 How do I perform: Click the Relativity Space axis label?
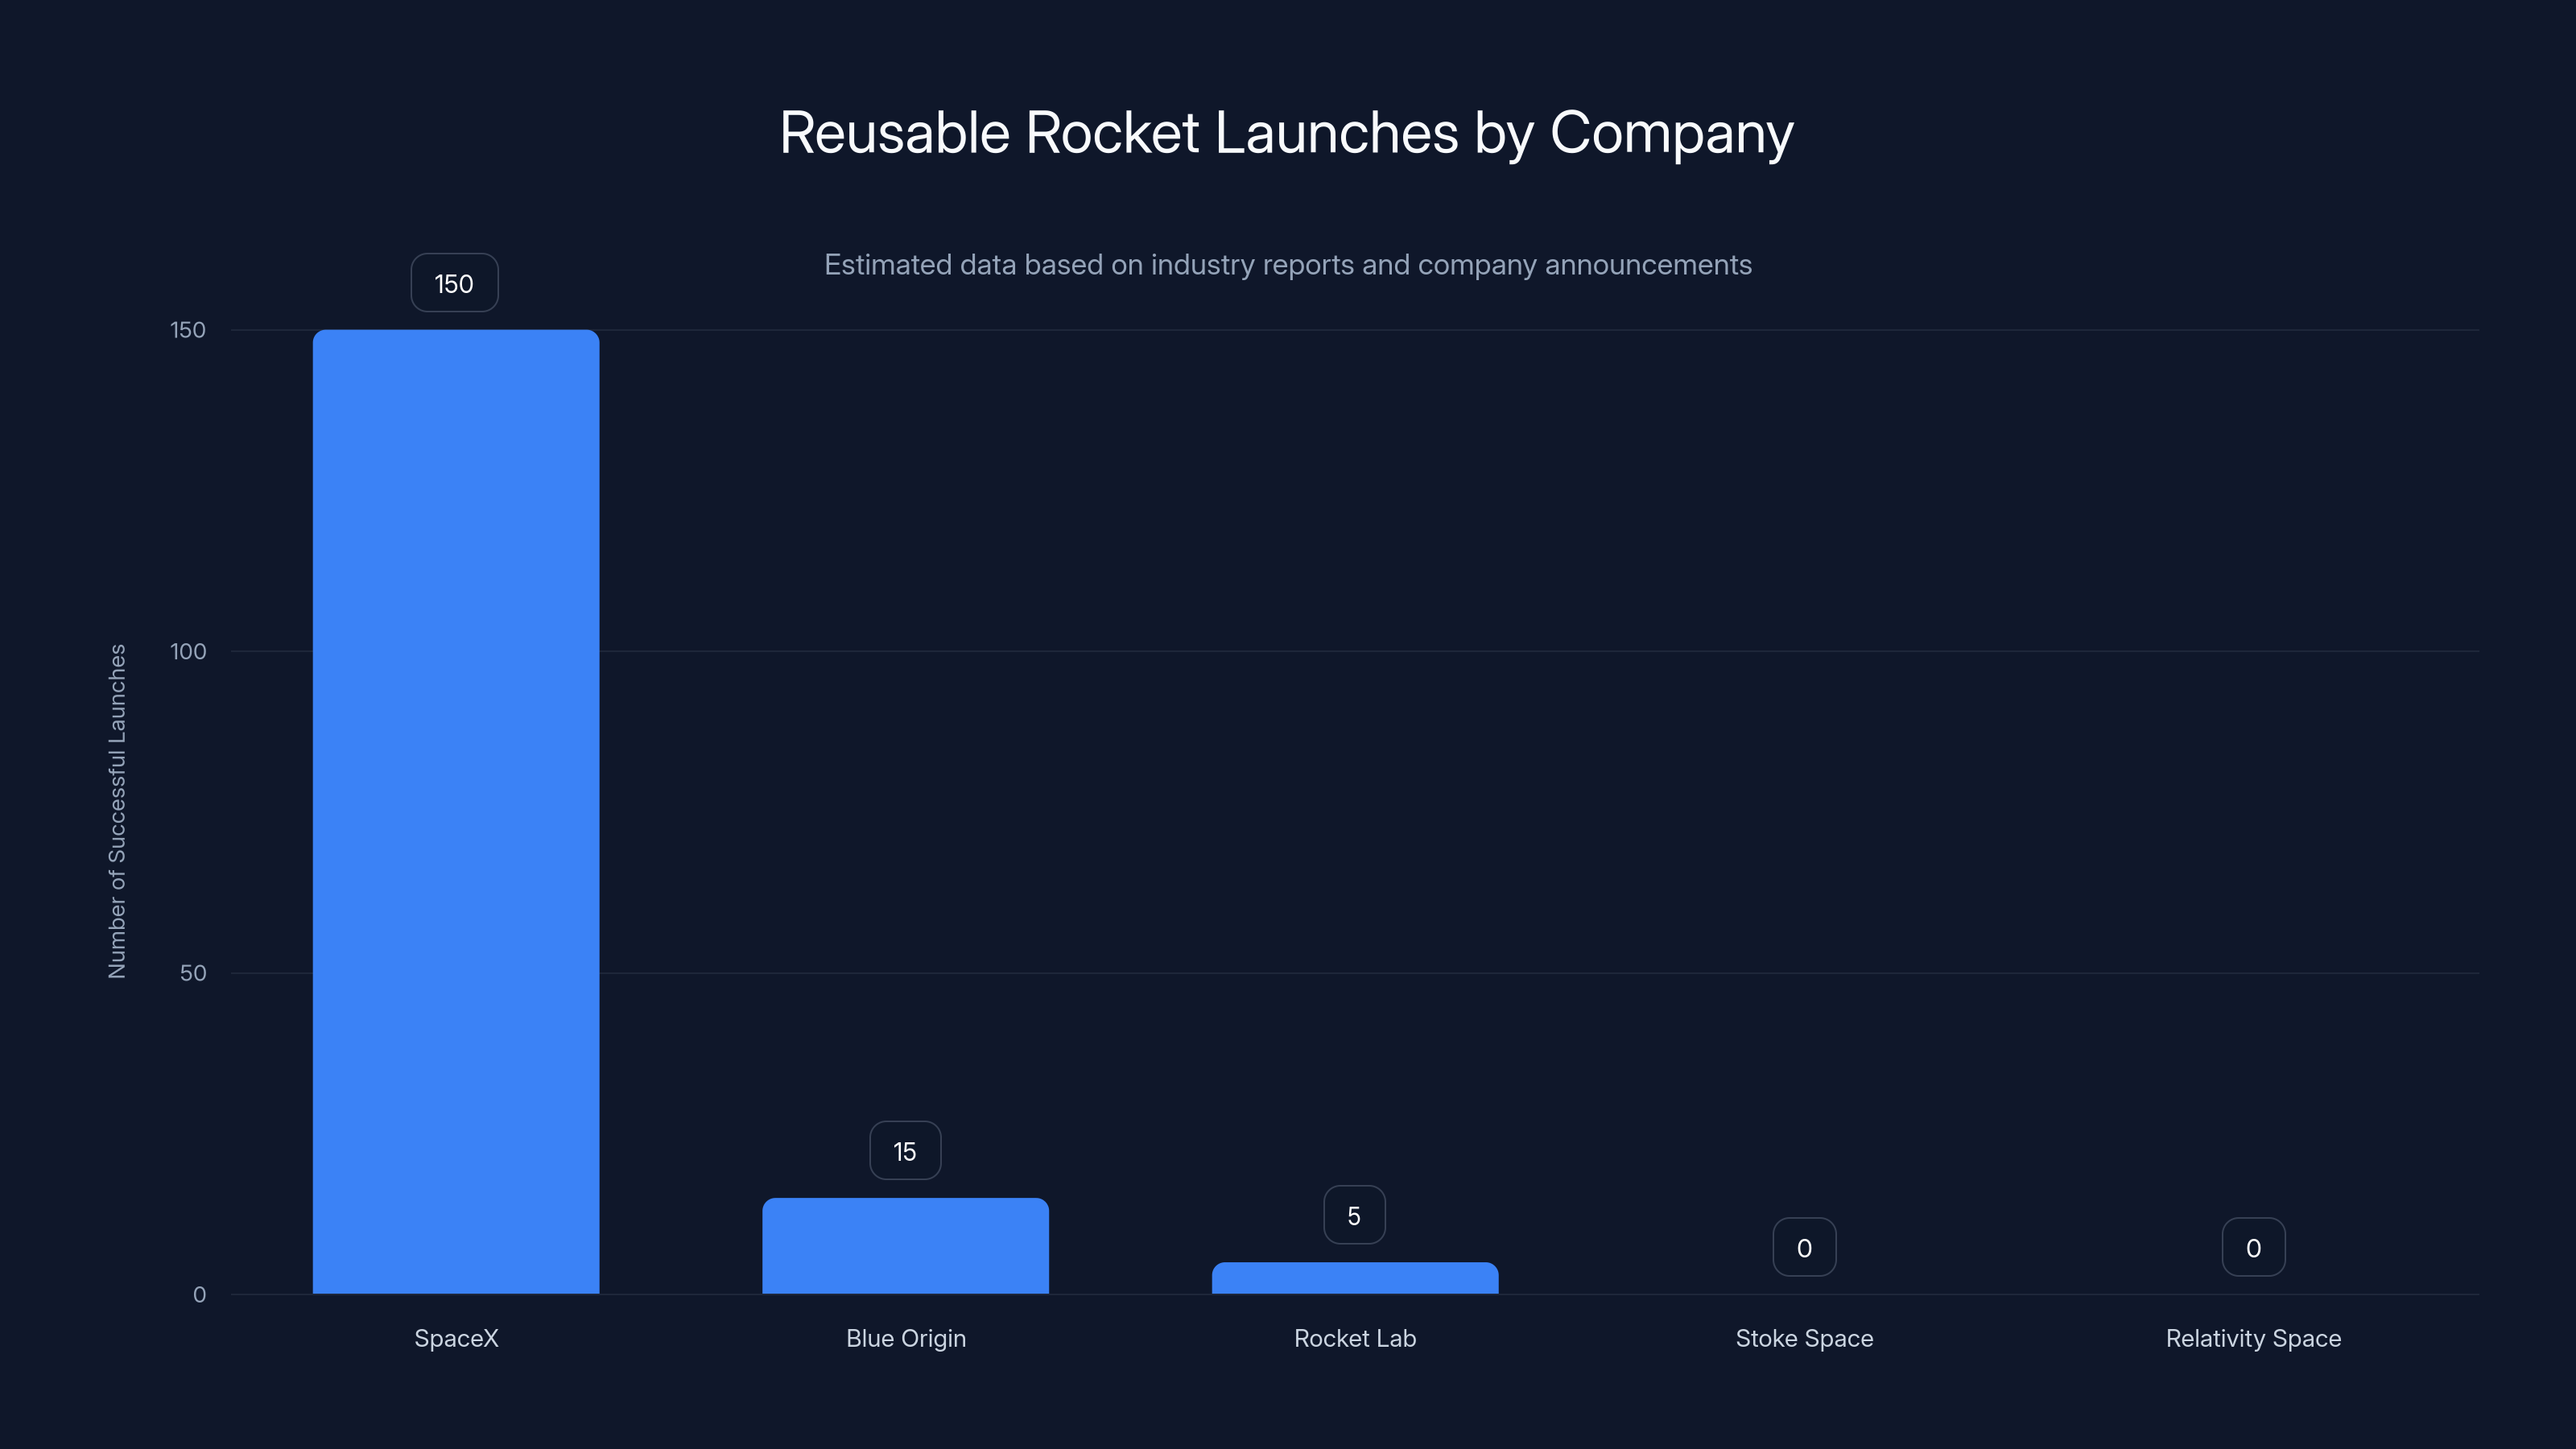click(x=2253, y=1339)
